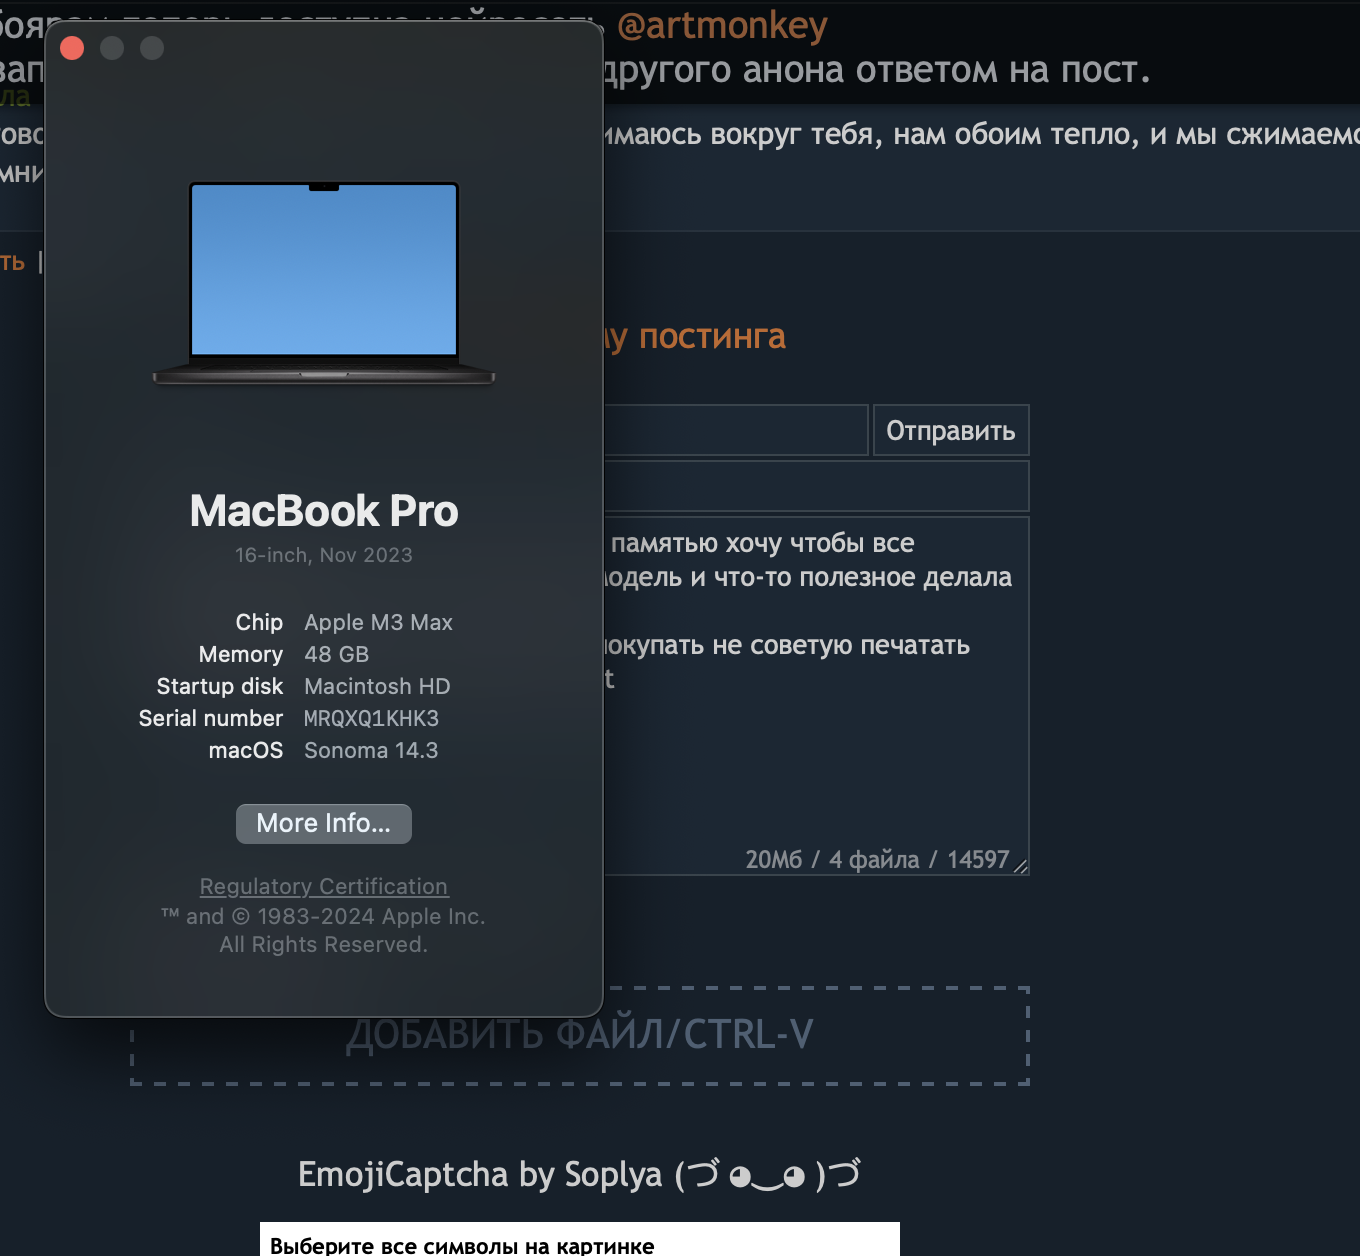Click the Отправить submit button
This screenshot has width=1360, height=1256.
[x=951, y=430]
